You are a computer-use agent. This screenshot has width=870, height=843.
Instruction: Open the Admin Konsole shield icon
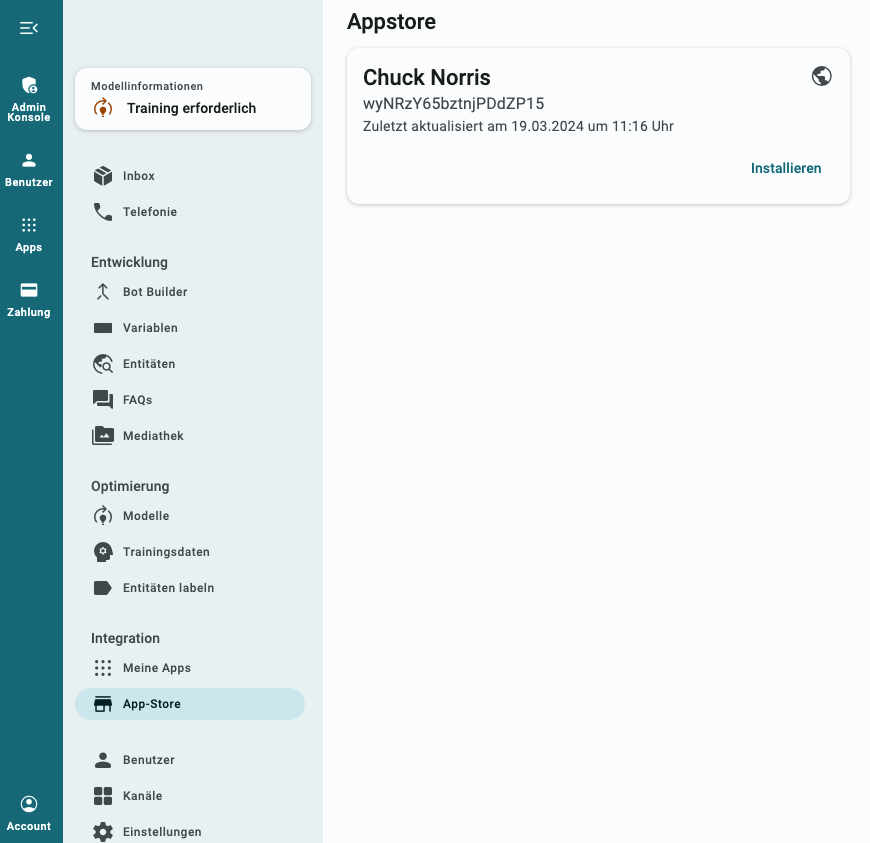pyautogui.click(x=29, y=85)
